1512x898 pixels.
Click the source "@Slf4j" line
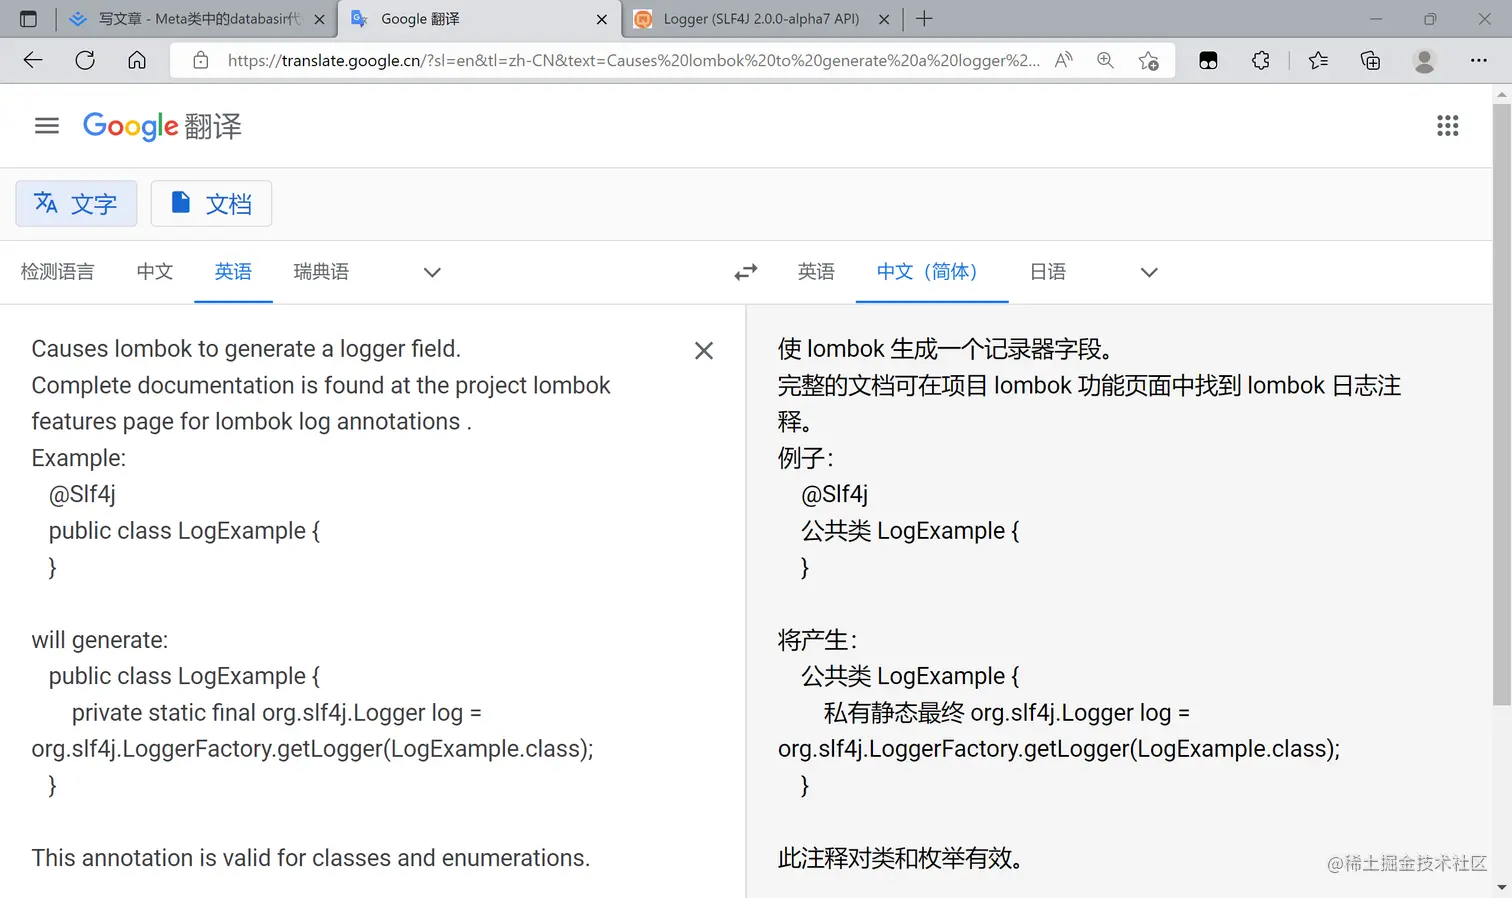[82, 494]
